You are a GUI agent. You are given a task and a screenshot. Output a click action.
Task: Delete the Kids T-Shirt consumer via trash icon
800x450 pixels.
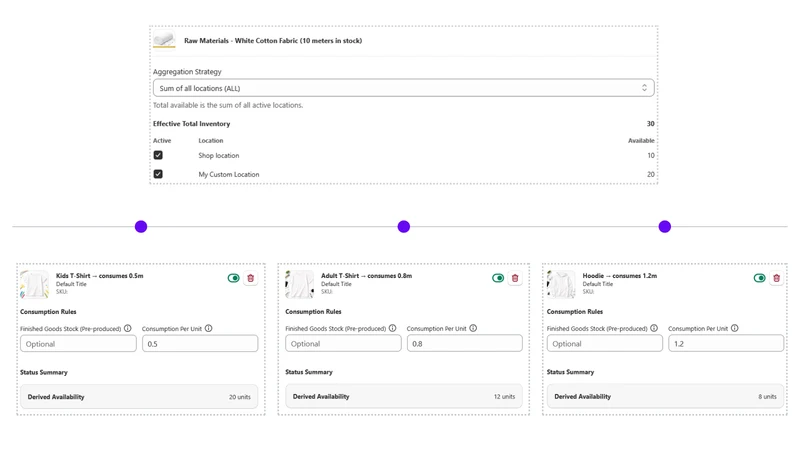click(251, 278)
